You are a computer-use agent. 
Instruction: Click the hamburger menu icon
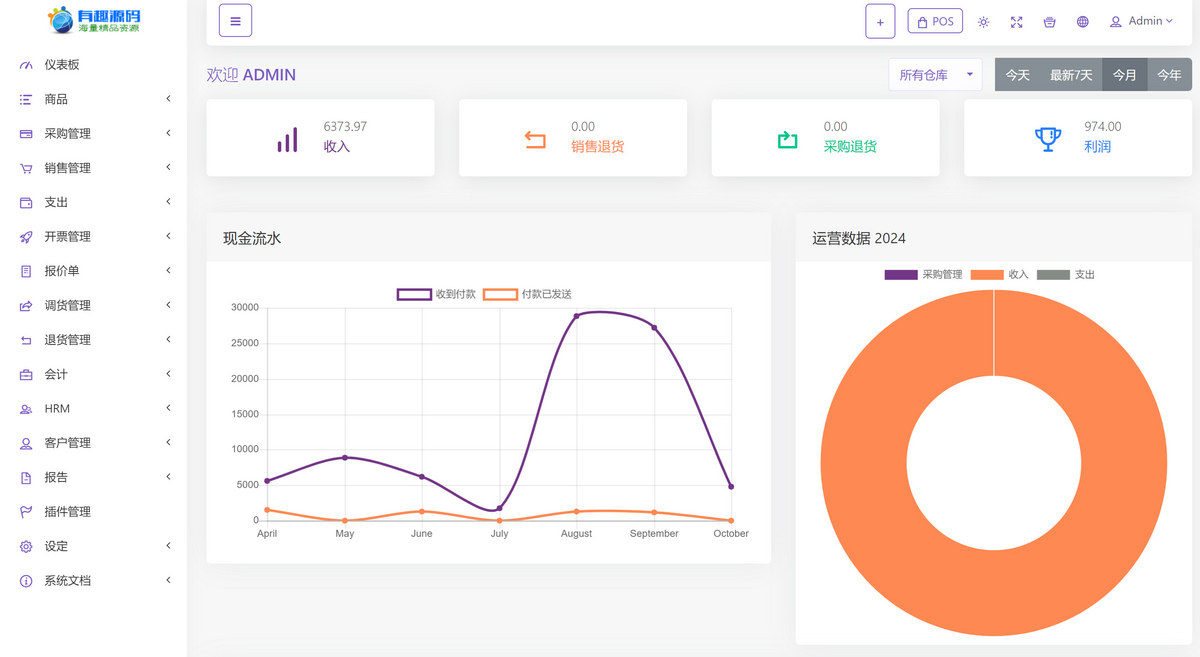[x=235, y=21]
